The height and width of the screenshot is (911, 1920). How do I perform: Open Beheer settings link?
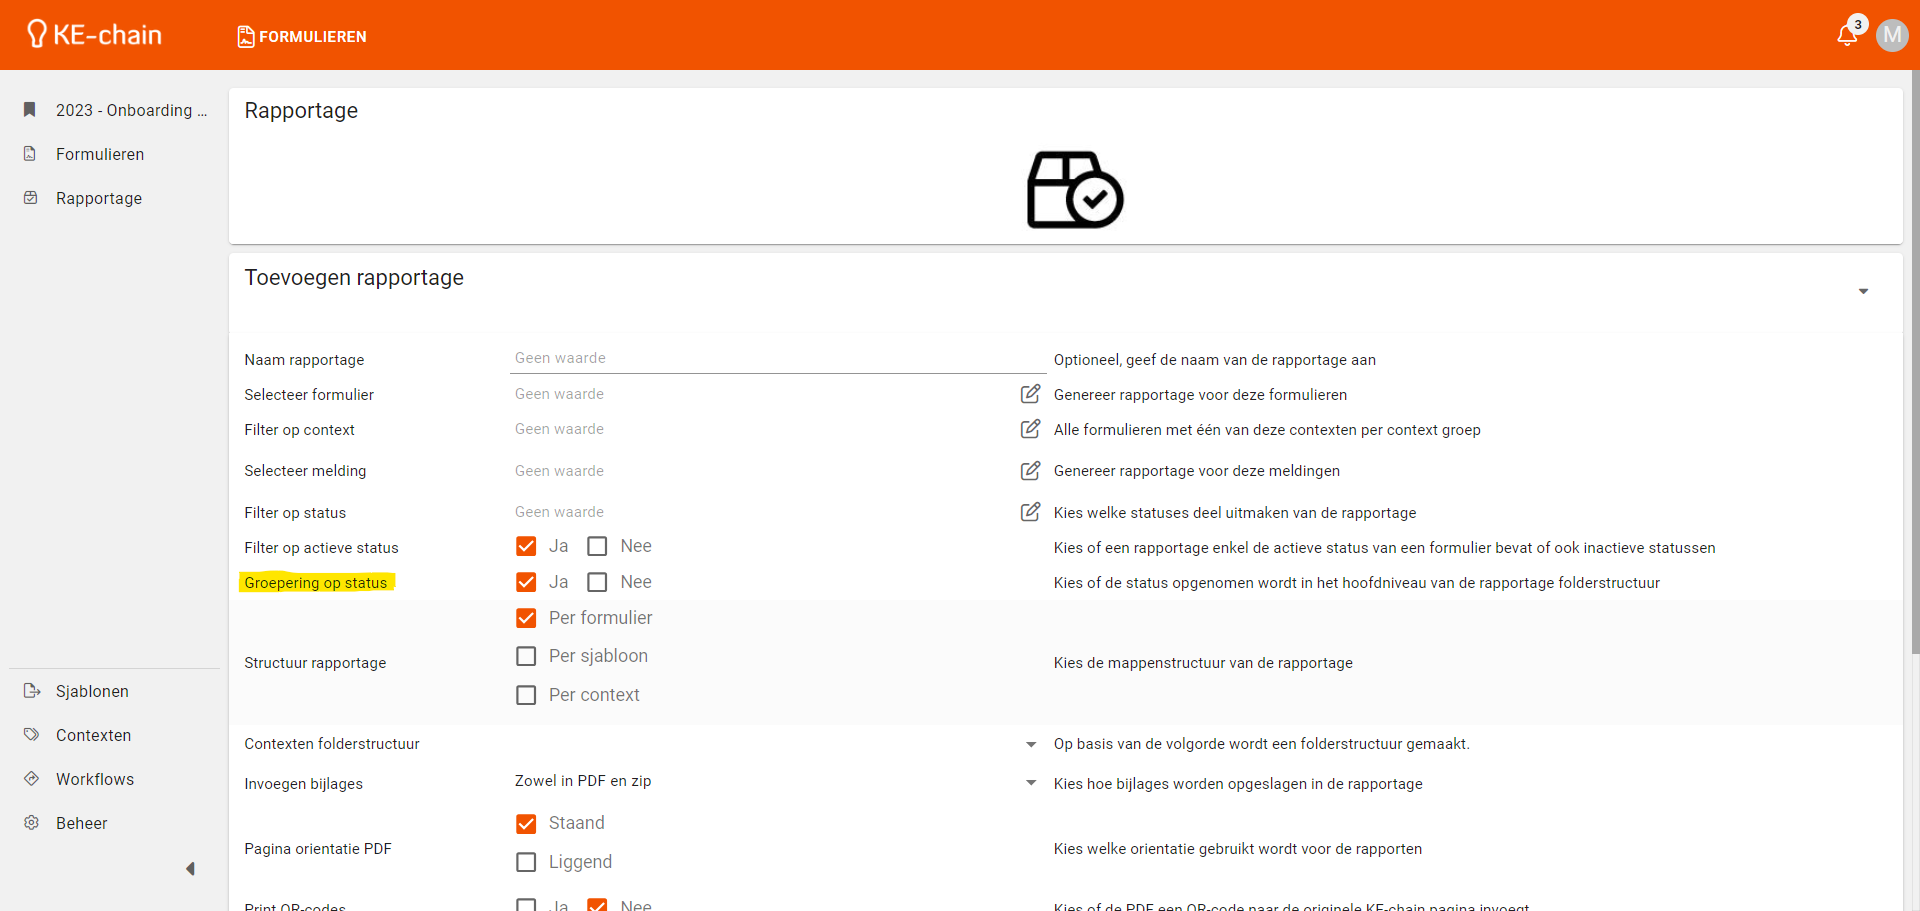point(81,823)
